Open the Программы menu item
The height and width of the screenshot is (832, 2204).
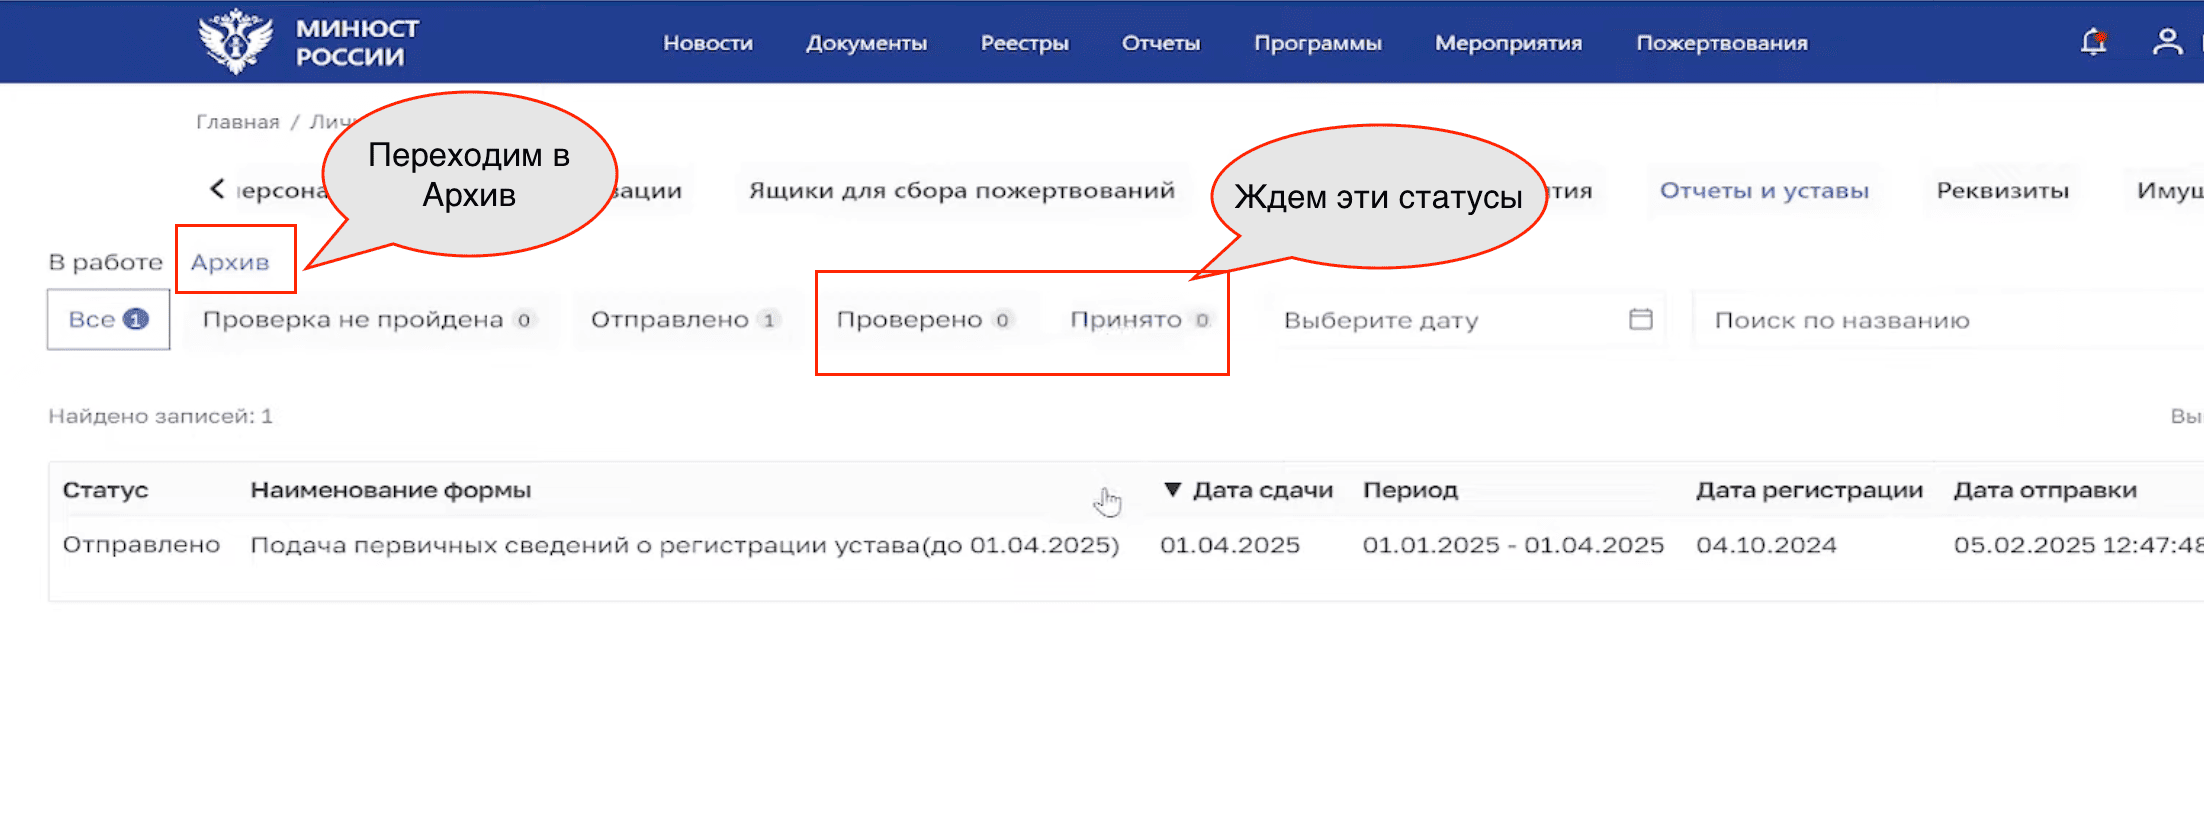click(1318, 43)
